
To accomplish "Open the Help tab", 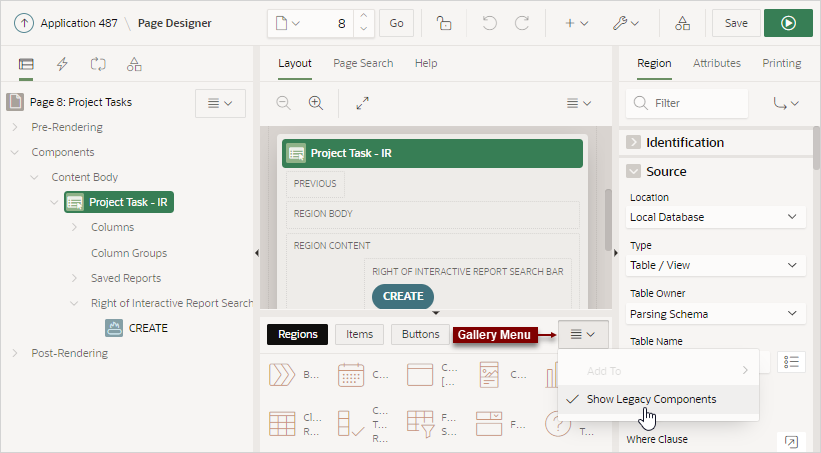I will 426,63.
